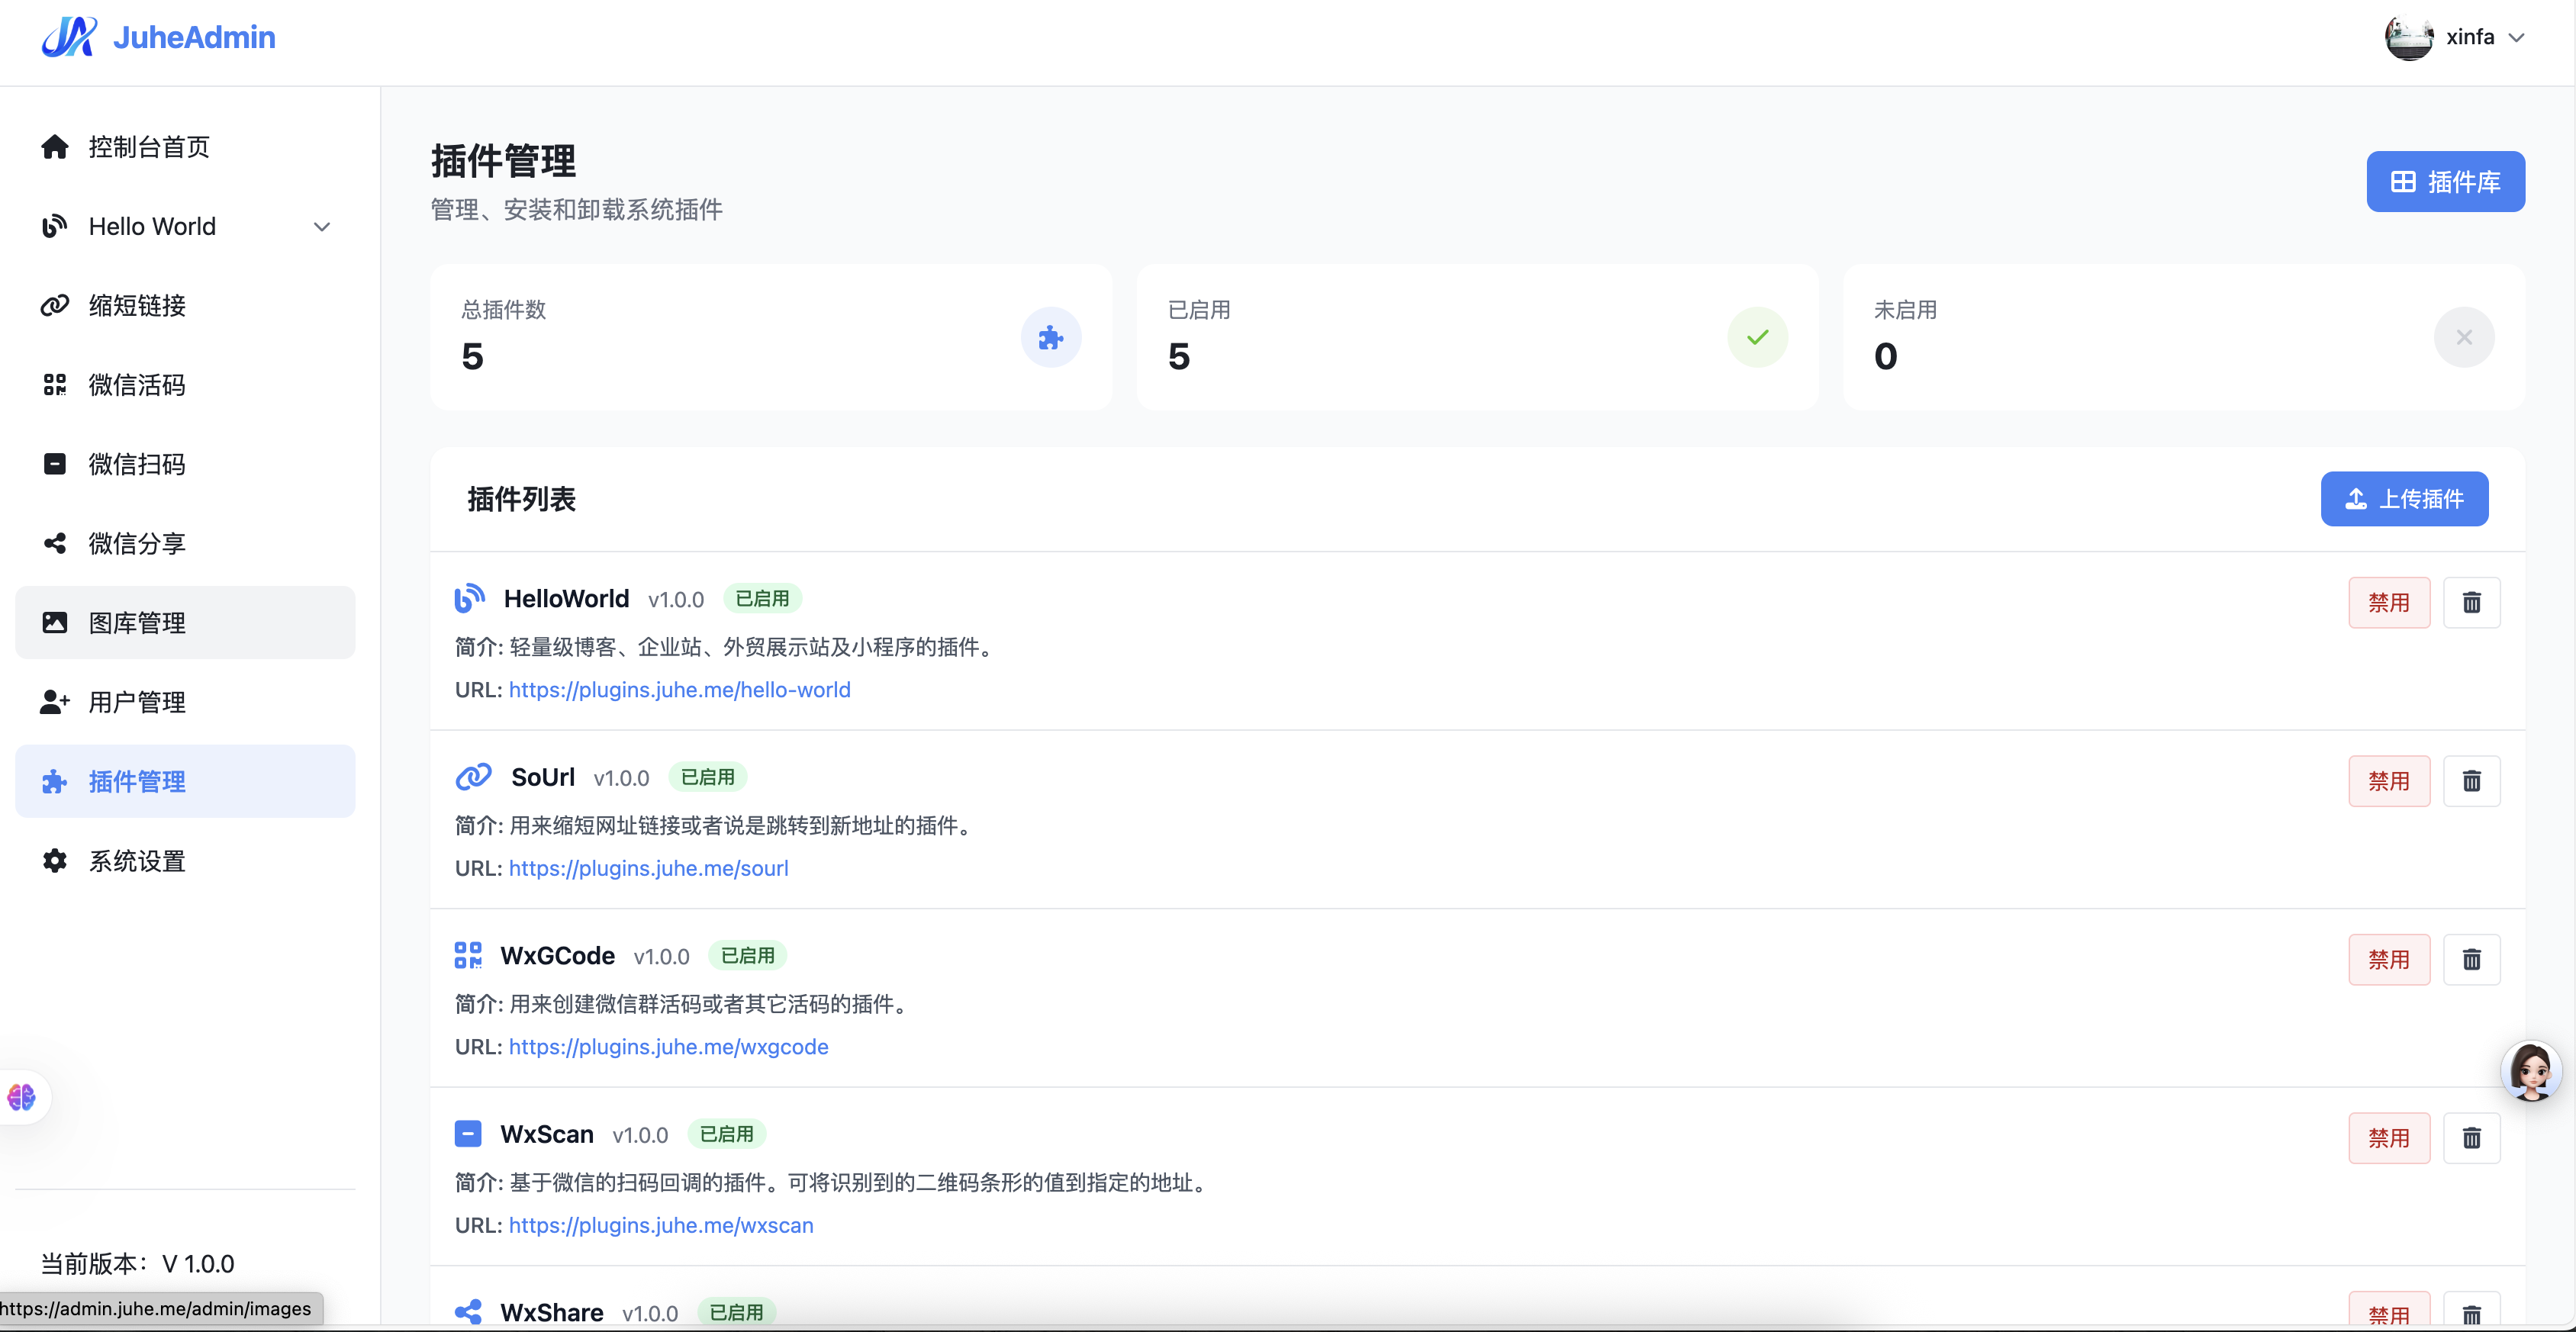Image resolution: width=2576 pixels, height=1332 pixels.
Task: Expand the xinfa account dropdown arrow
Action: 2517,38
